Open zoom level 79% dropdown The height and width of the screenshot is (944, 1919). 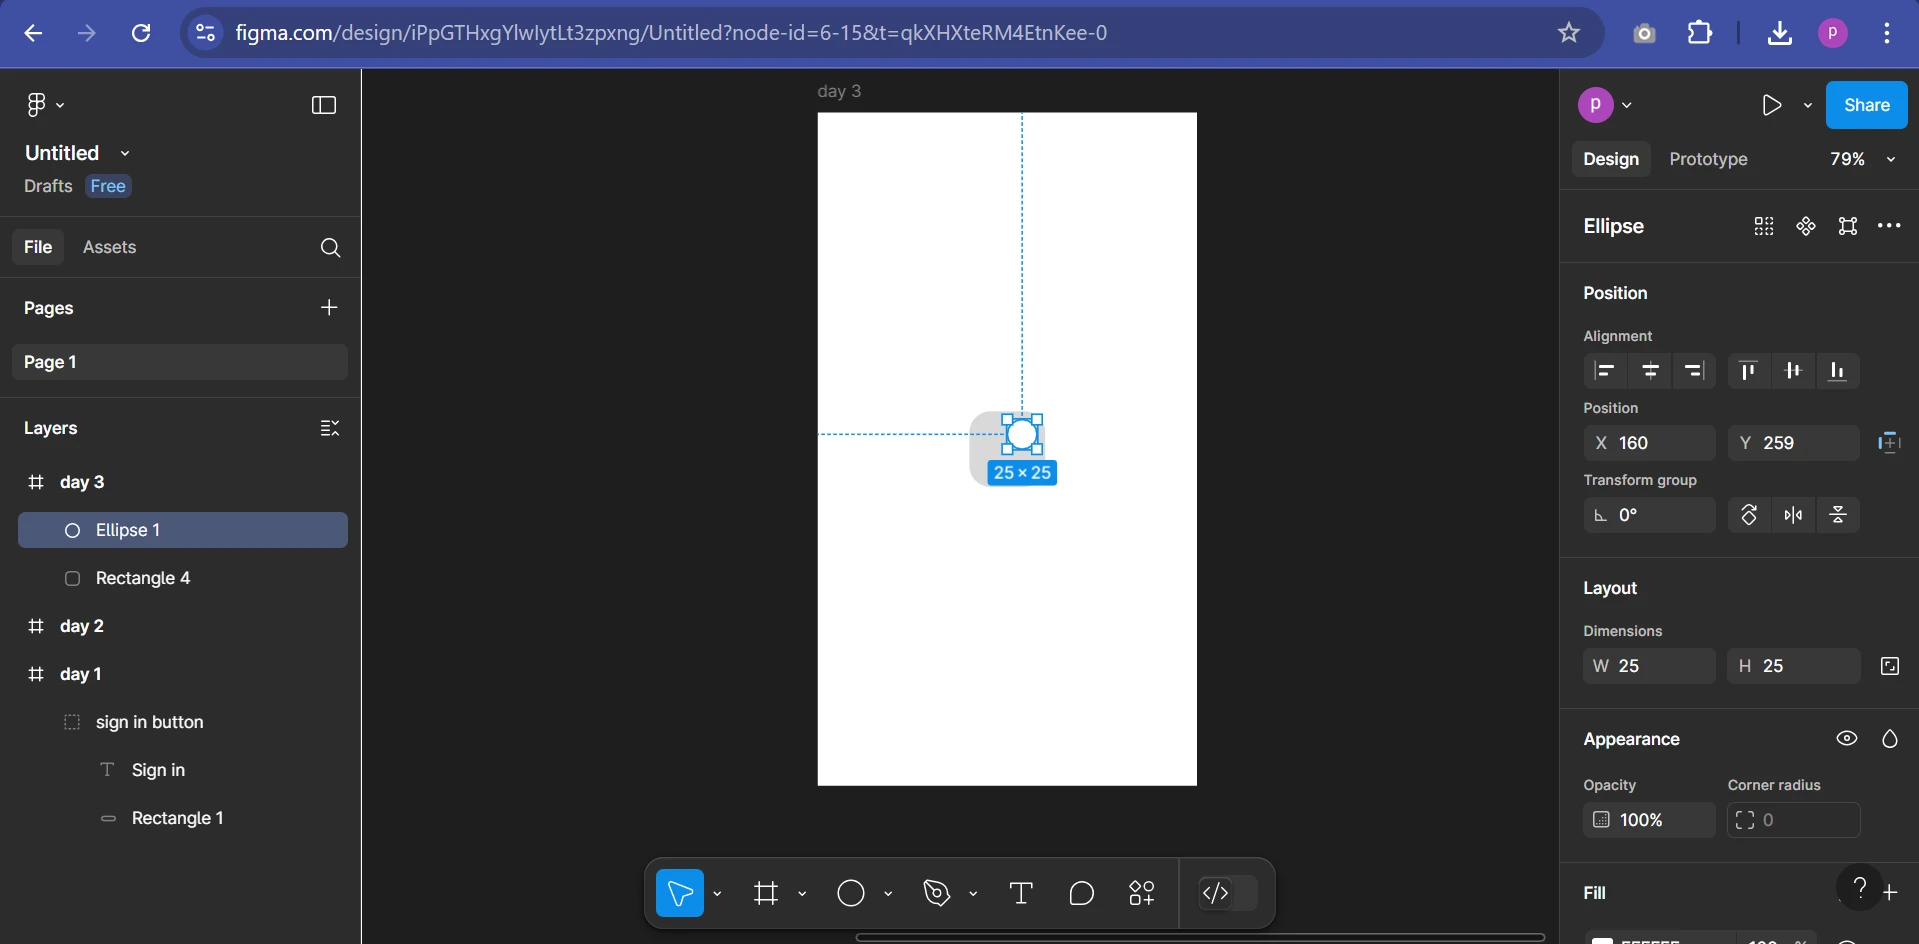click(1862, 159)
